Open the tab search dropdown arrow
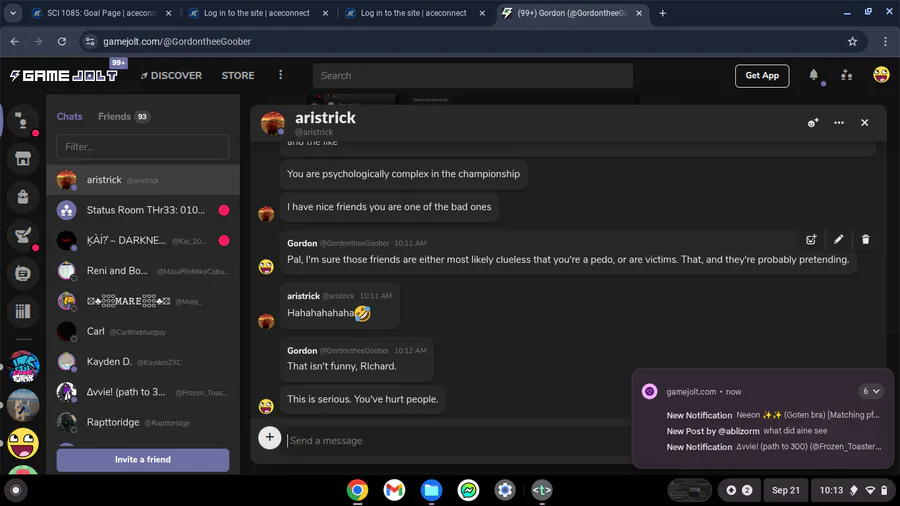Viewport: 900px width, 506px height. (13, 13)
